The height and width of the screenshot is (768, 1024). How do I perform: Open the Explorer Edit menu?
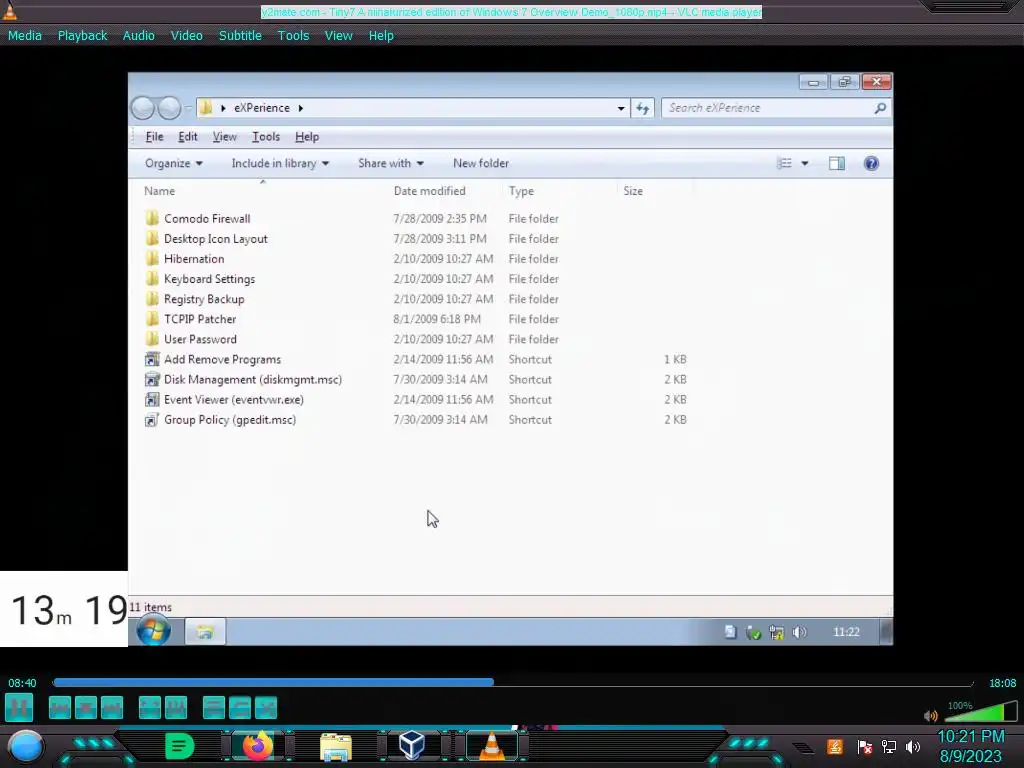pos(187,136)
